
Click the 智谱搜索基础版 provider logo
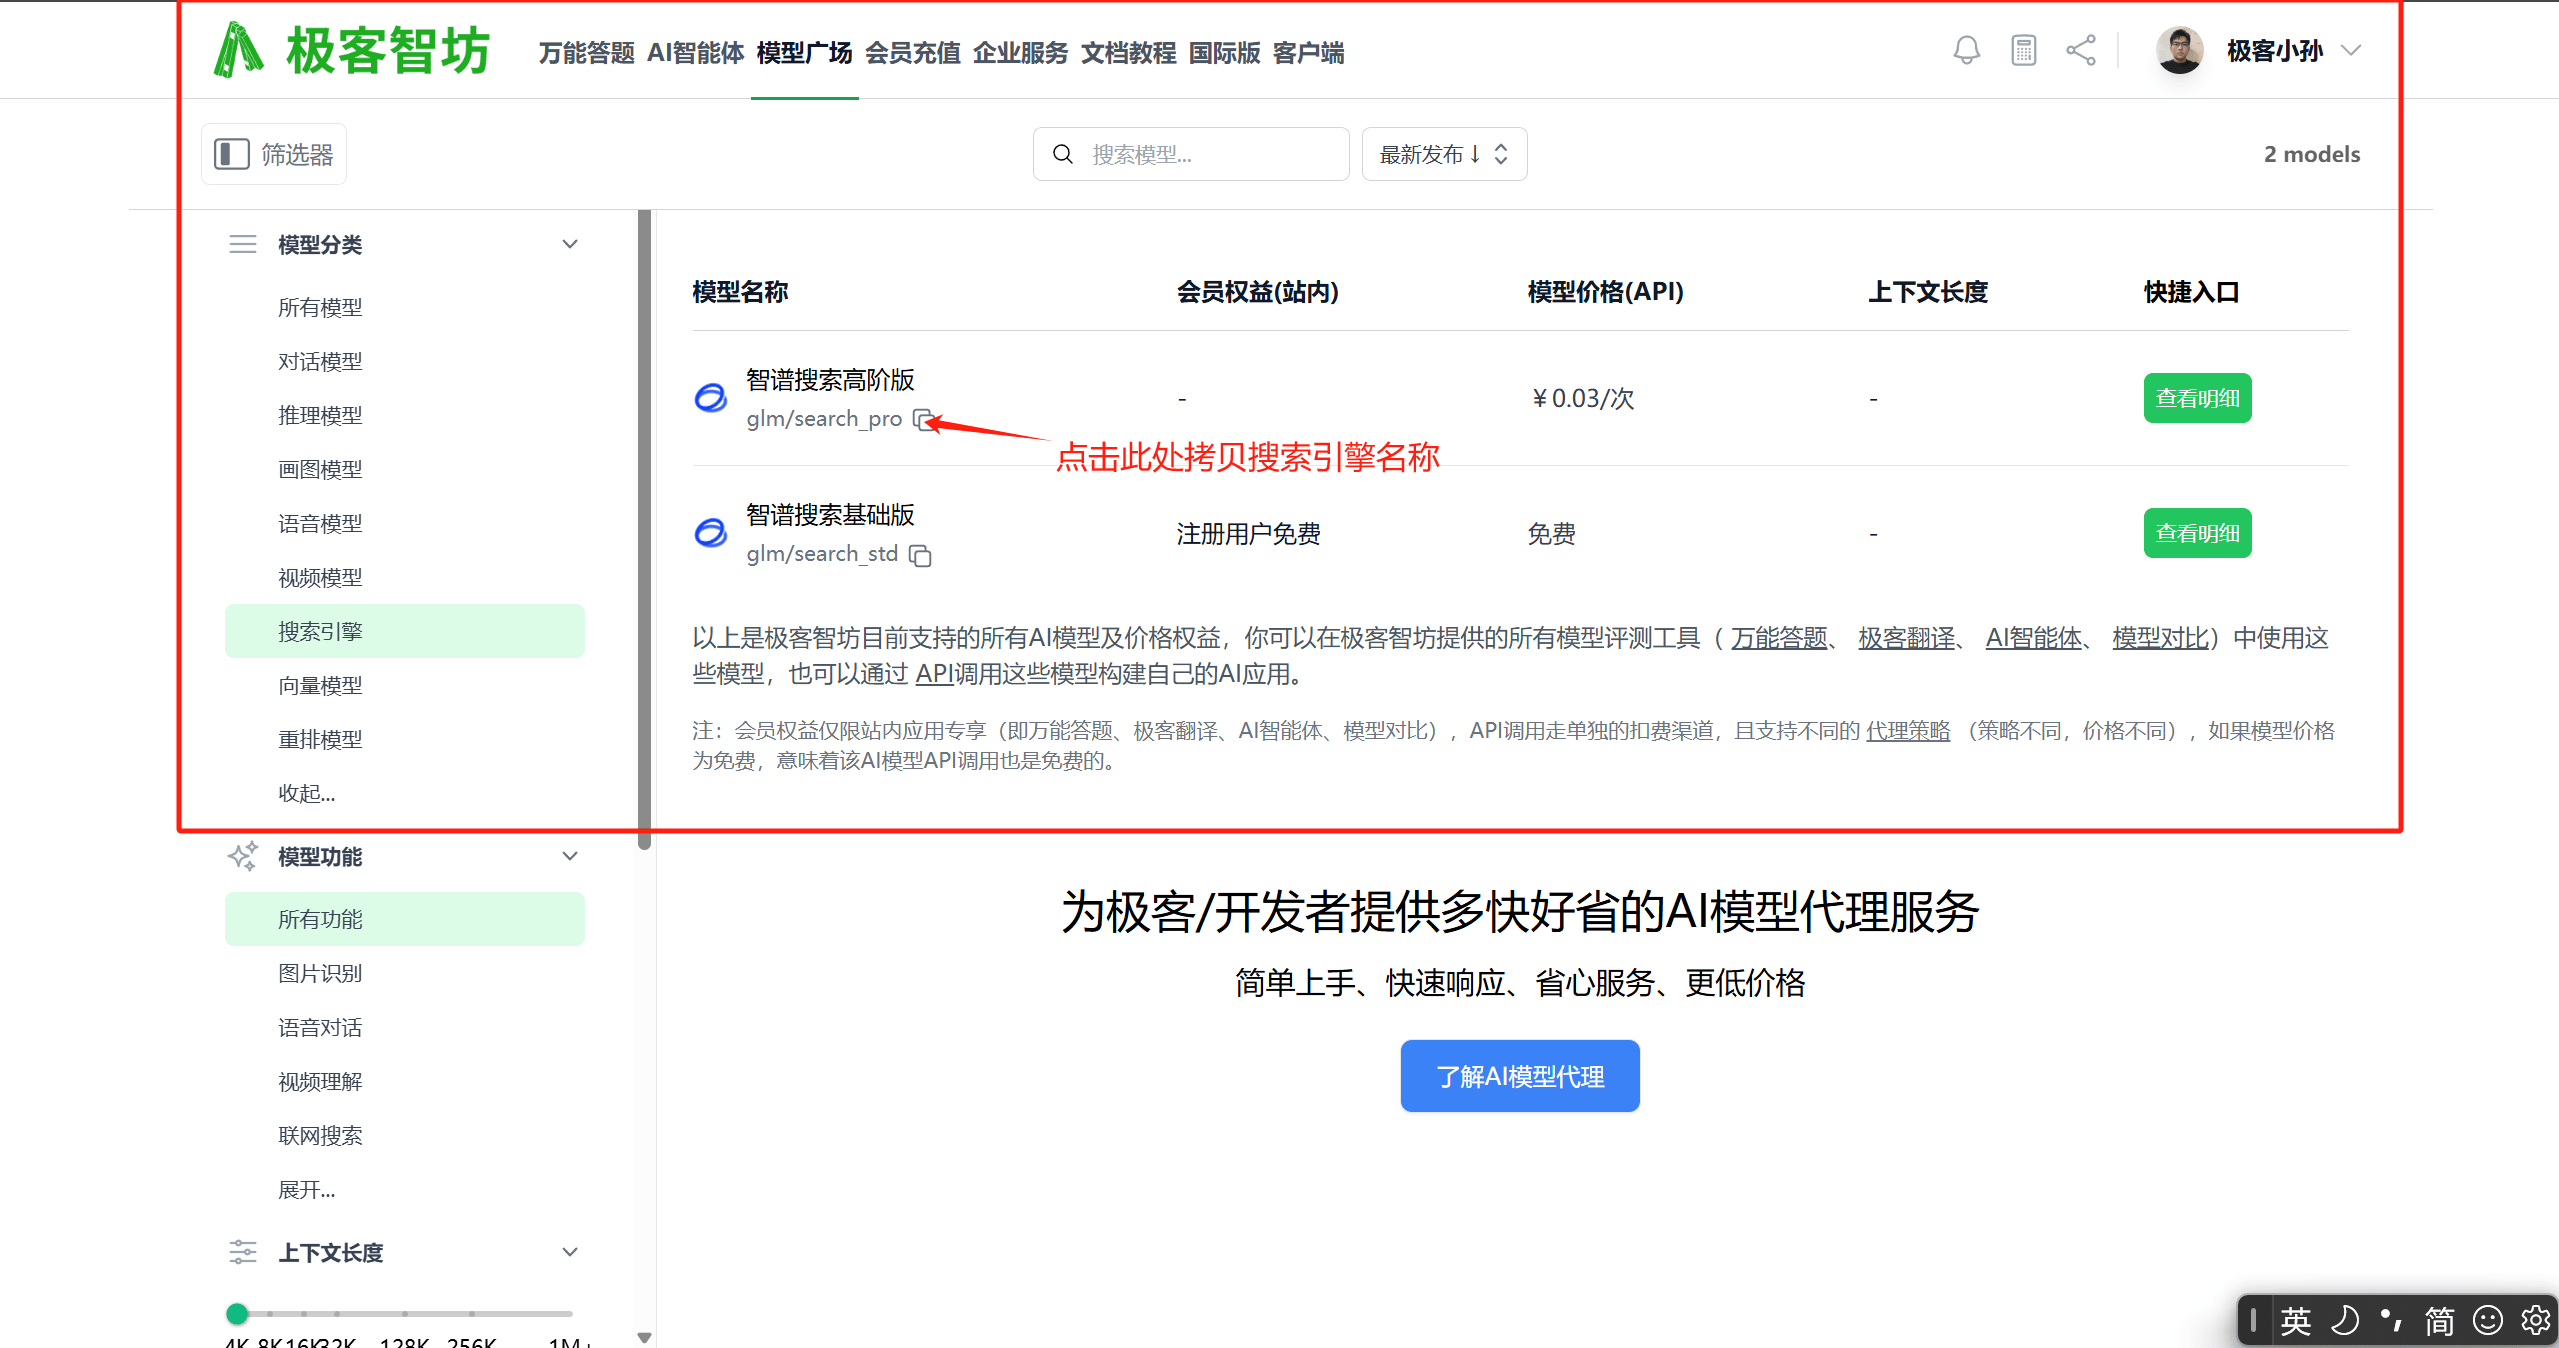pos(711,533)
